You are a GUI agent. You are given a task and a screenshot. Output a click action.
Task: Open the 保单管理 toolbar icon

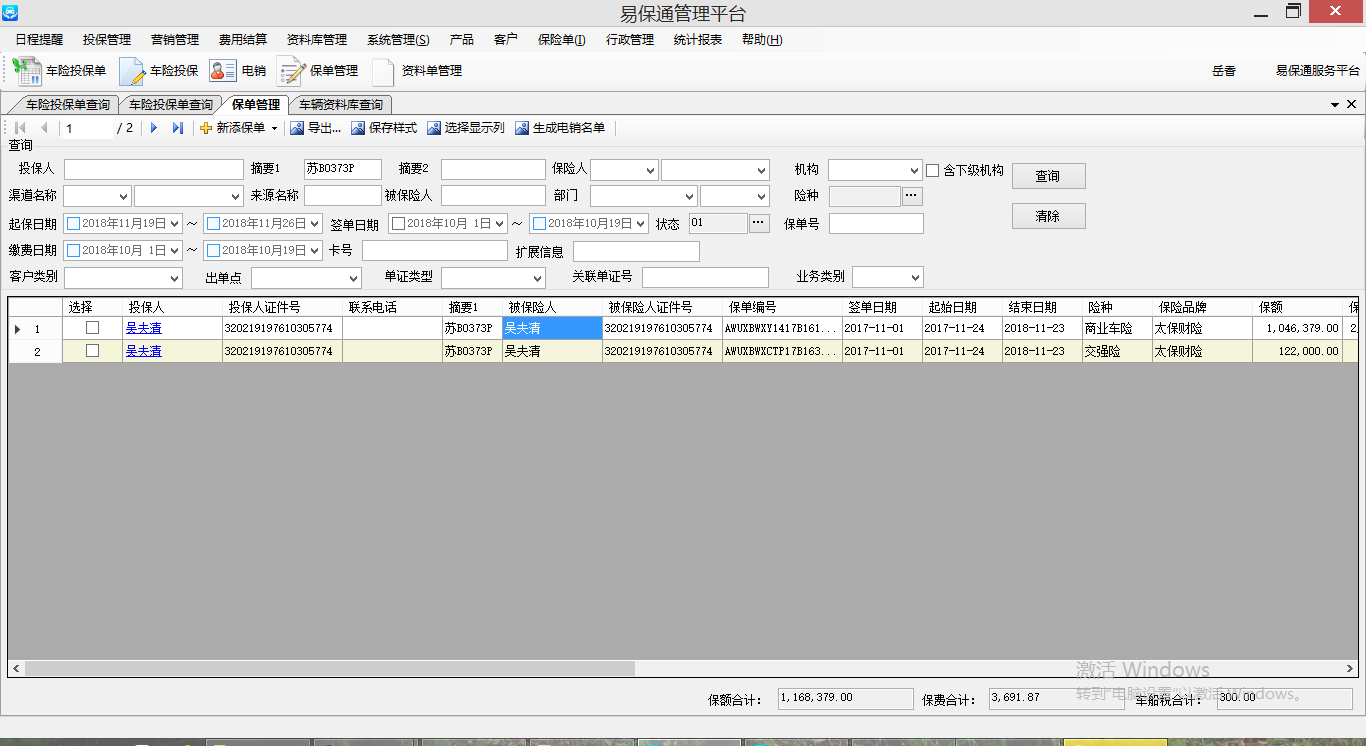(x=291, y=71)
